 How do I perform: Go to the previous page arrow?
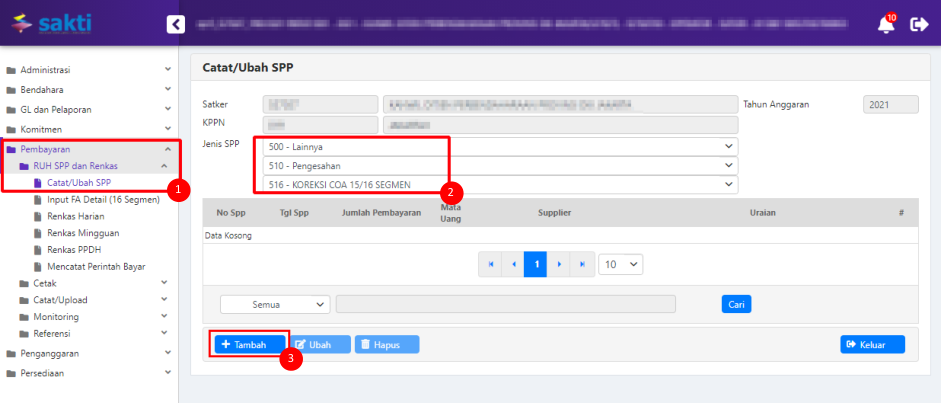pos(514,264)
